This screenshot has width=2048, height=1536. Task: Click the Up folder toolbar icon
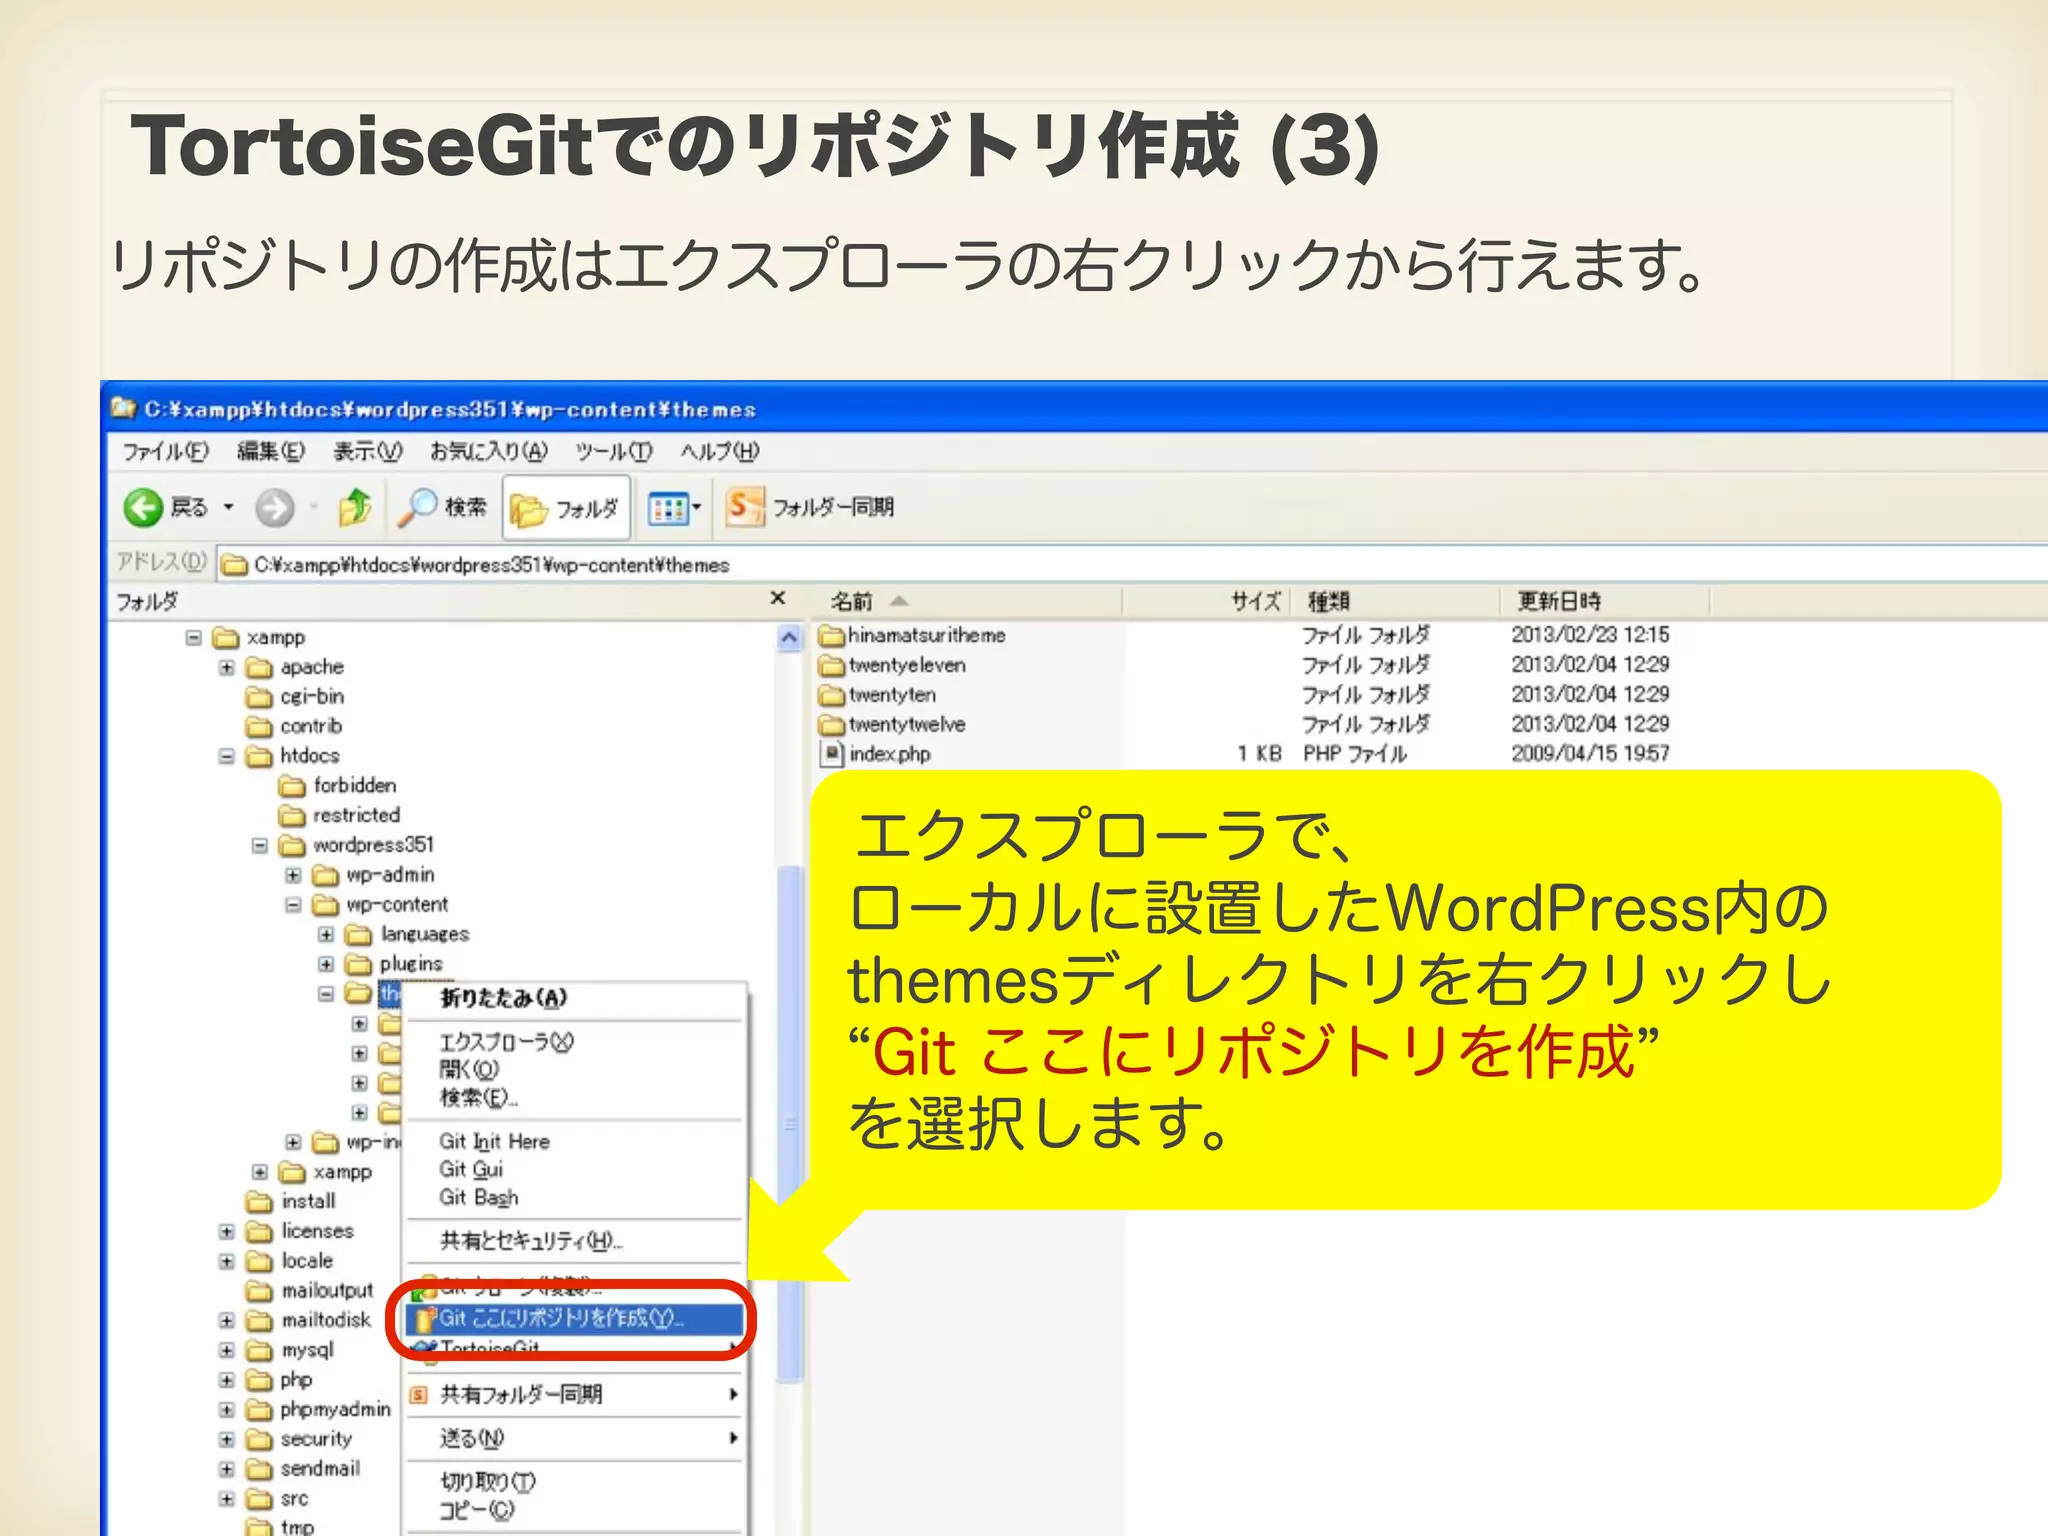click(355, 508)
